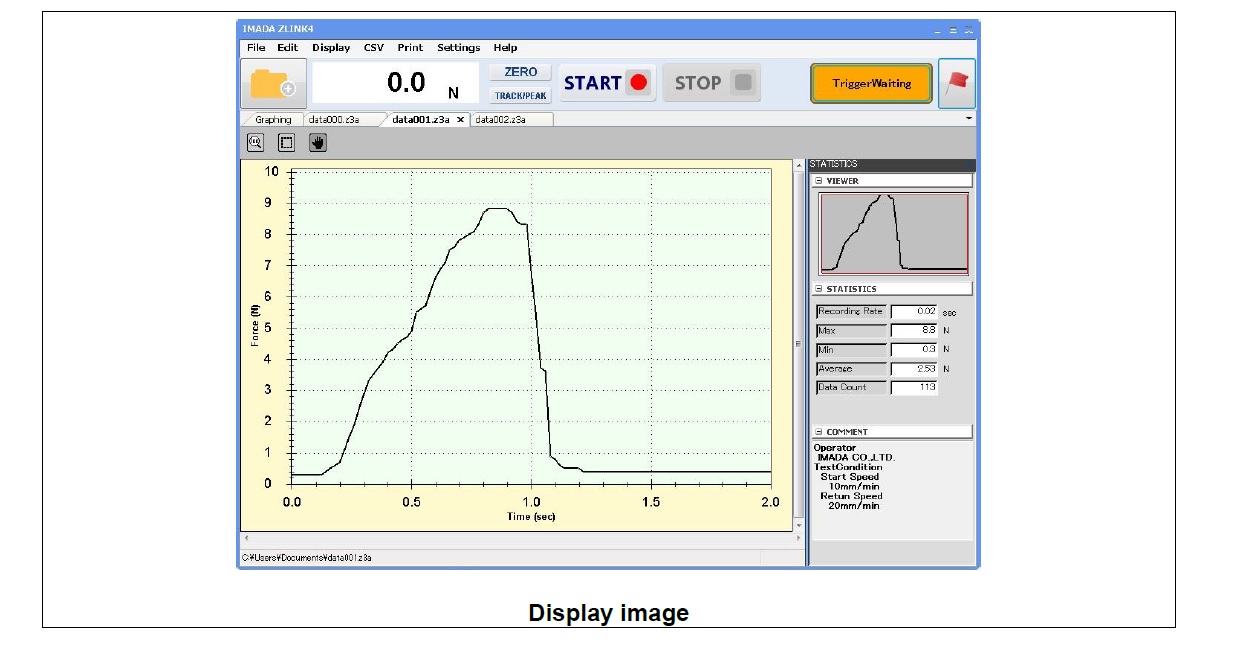Collapse the COMMENT section
The width and height of the screenshot is (1243, 647).
(819, 432)
